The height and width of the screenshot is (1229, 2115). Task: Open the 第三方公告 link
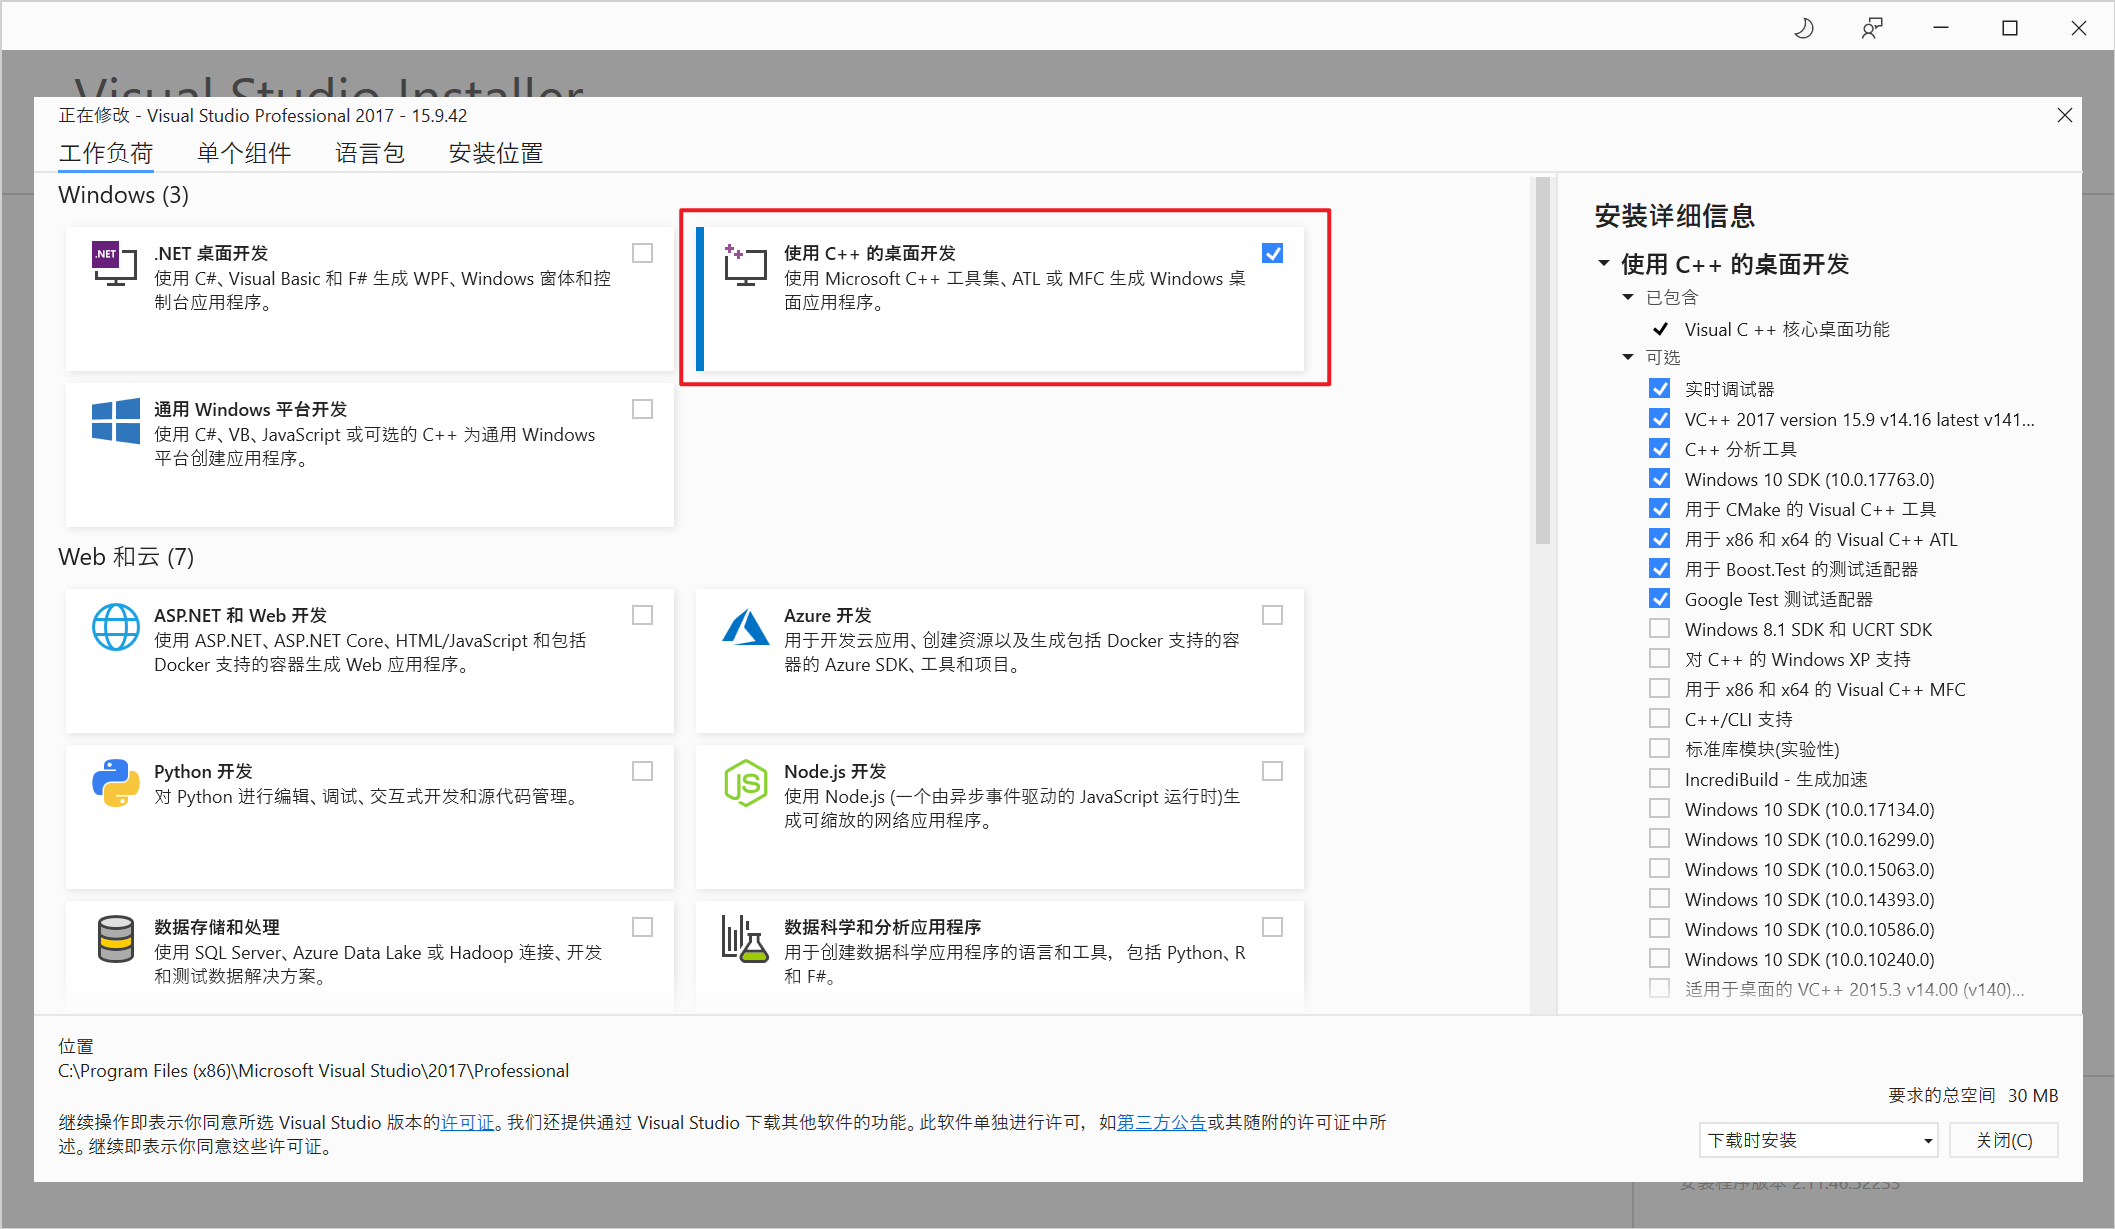1160,1122
